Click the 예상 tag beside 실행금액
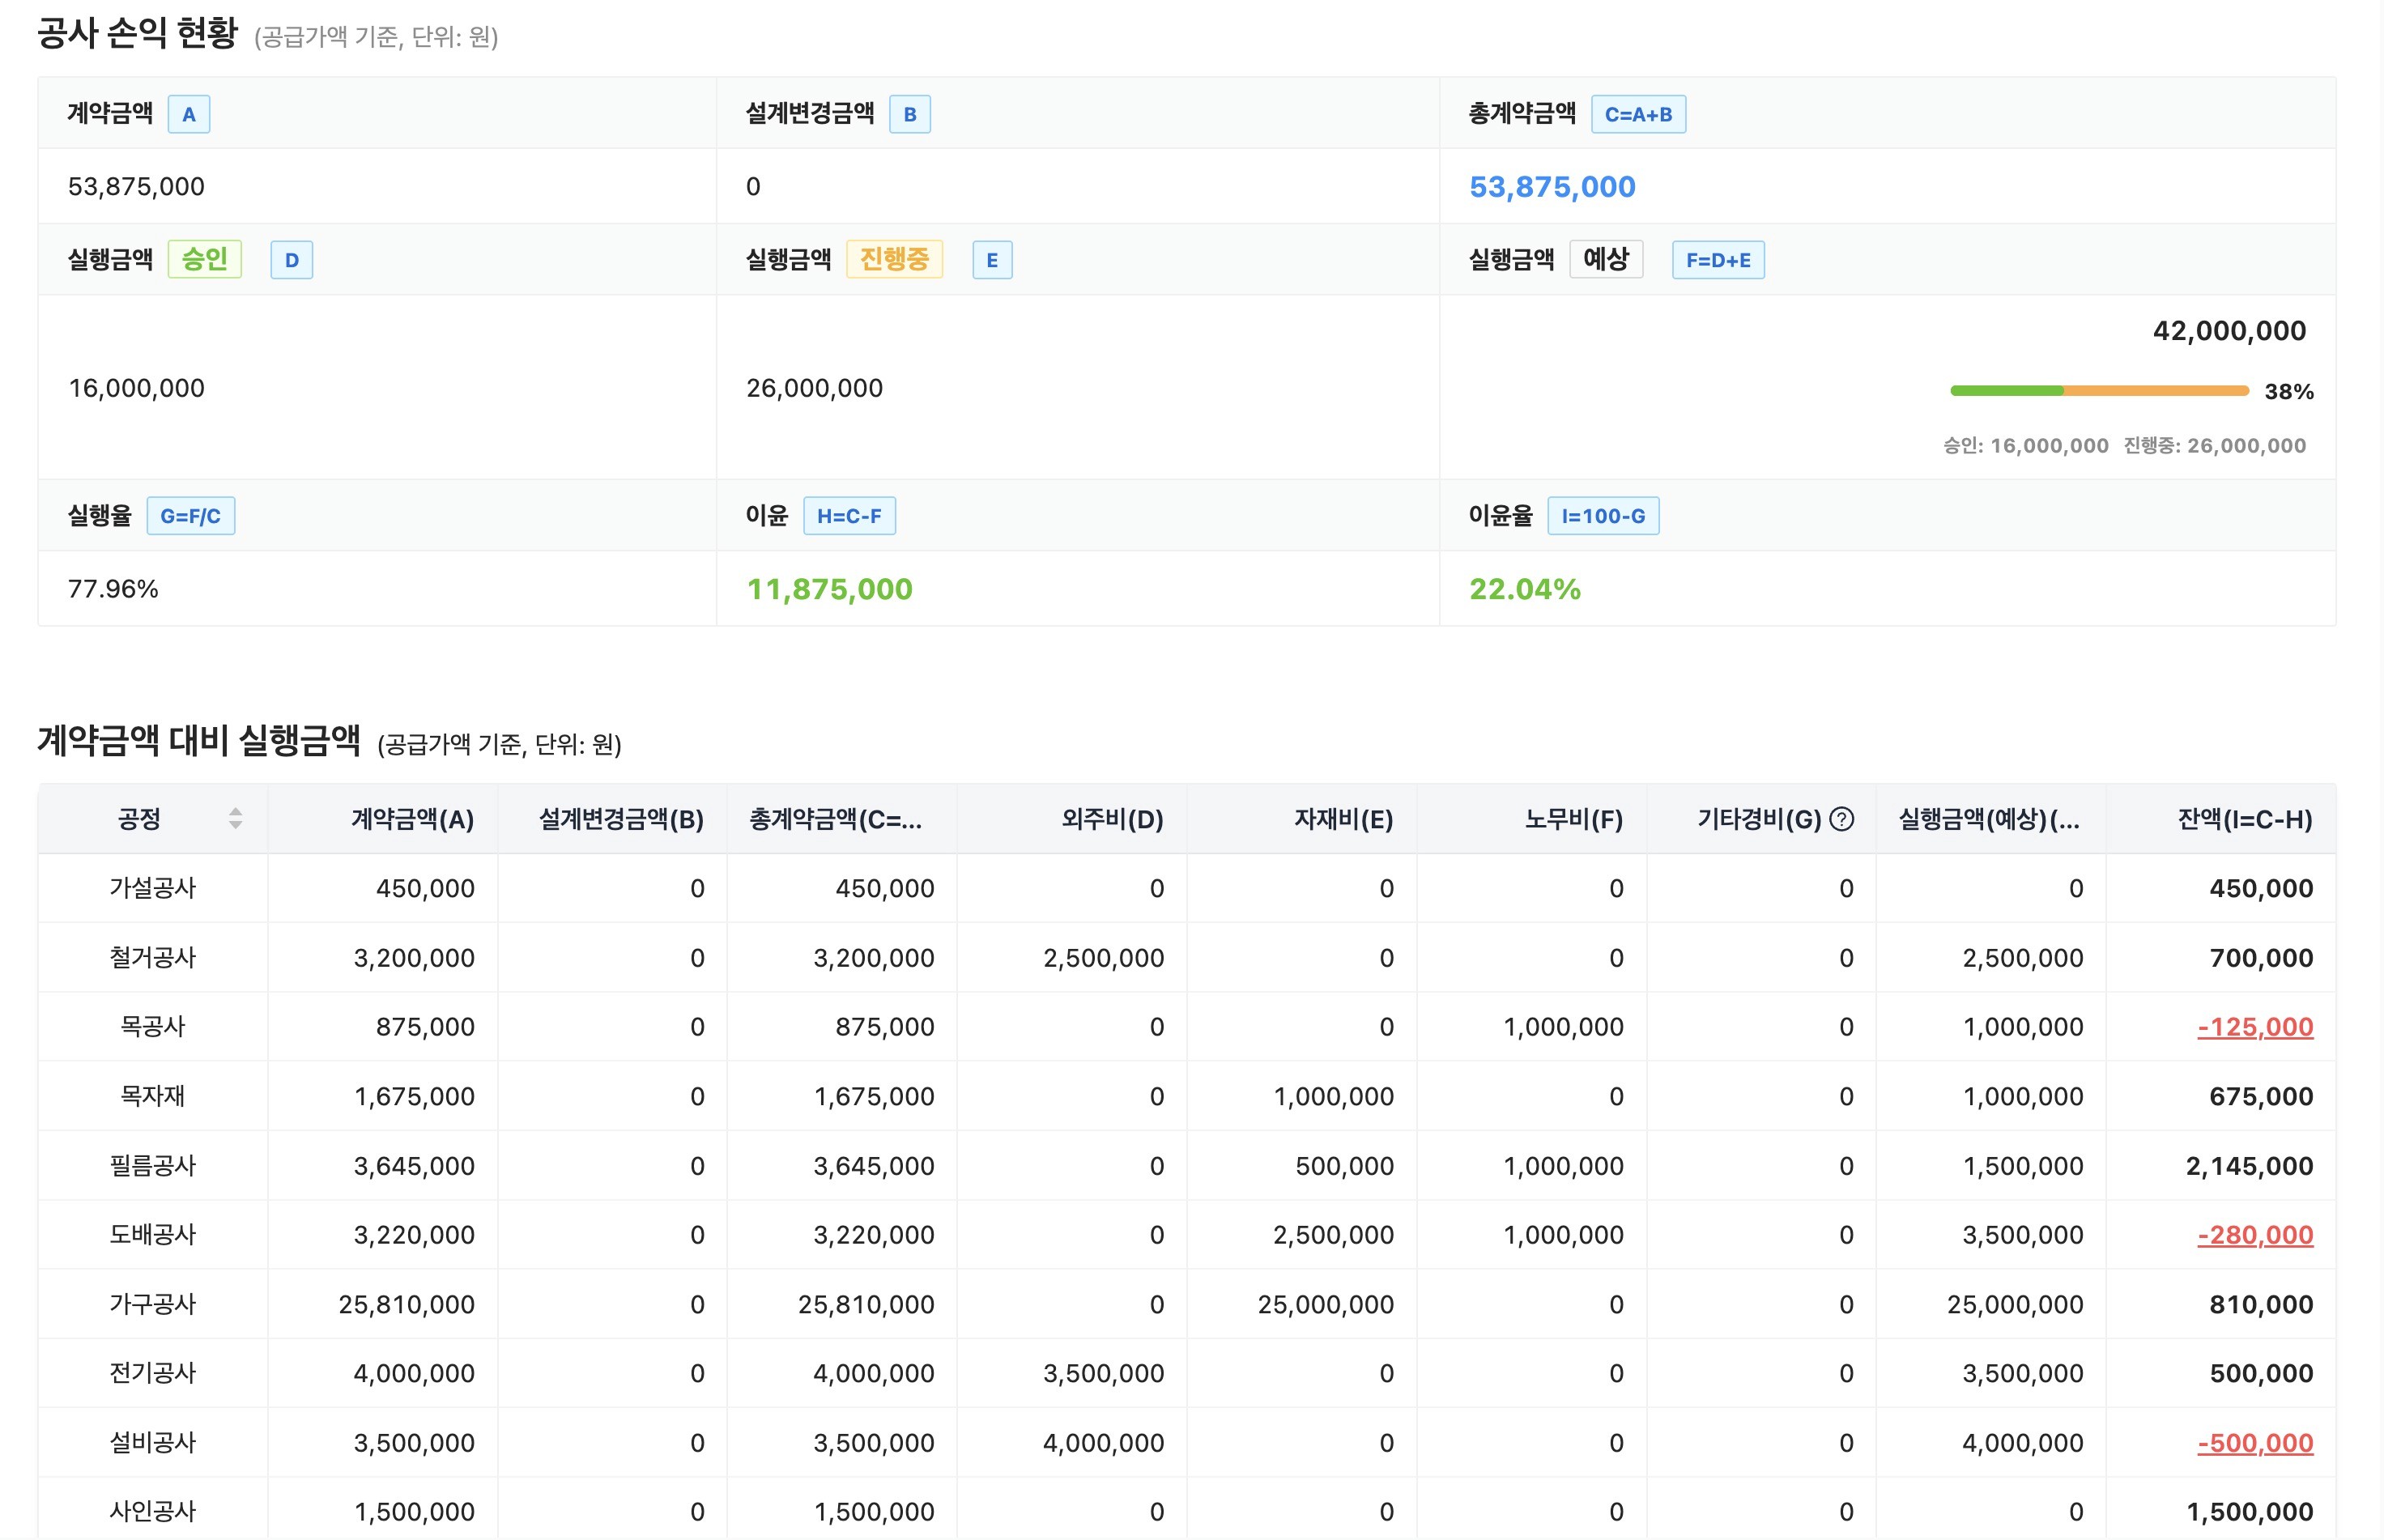 [1605, 260]
